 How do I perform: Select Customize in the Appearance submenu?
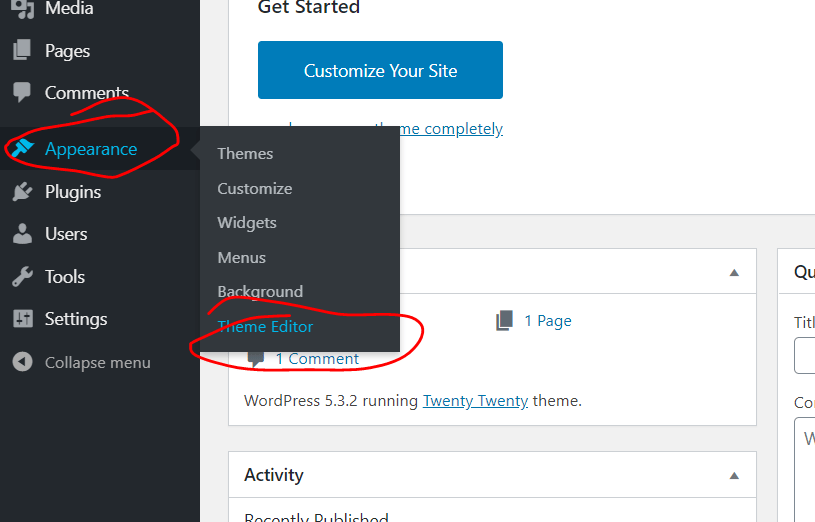click(255, 189)
